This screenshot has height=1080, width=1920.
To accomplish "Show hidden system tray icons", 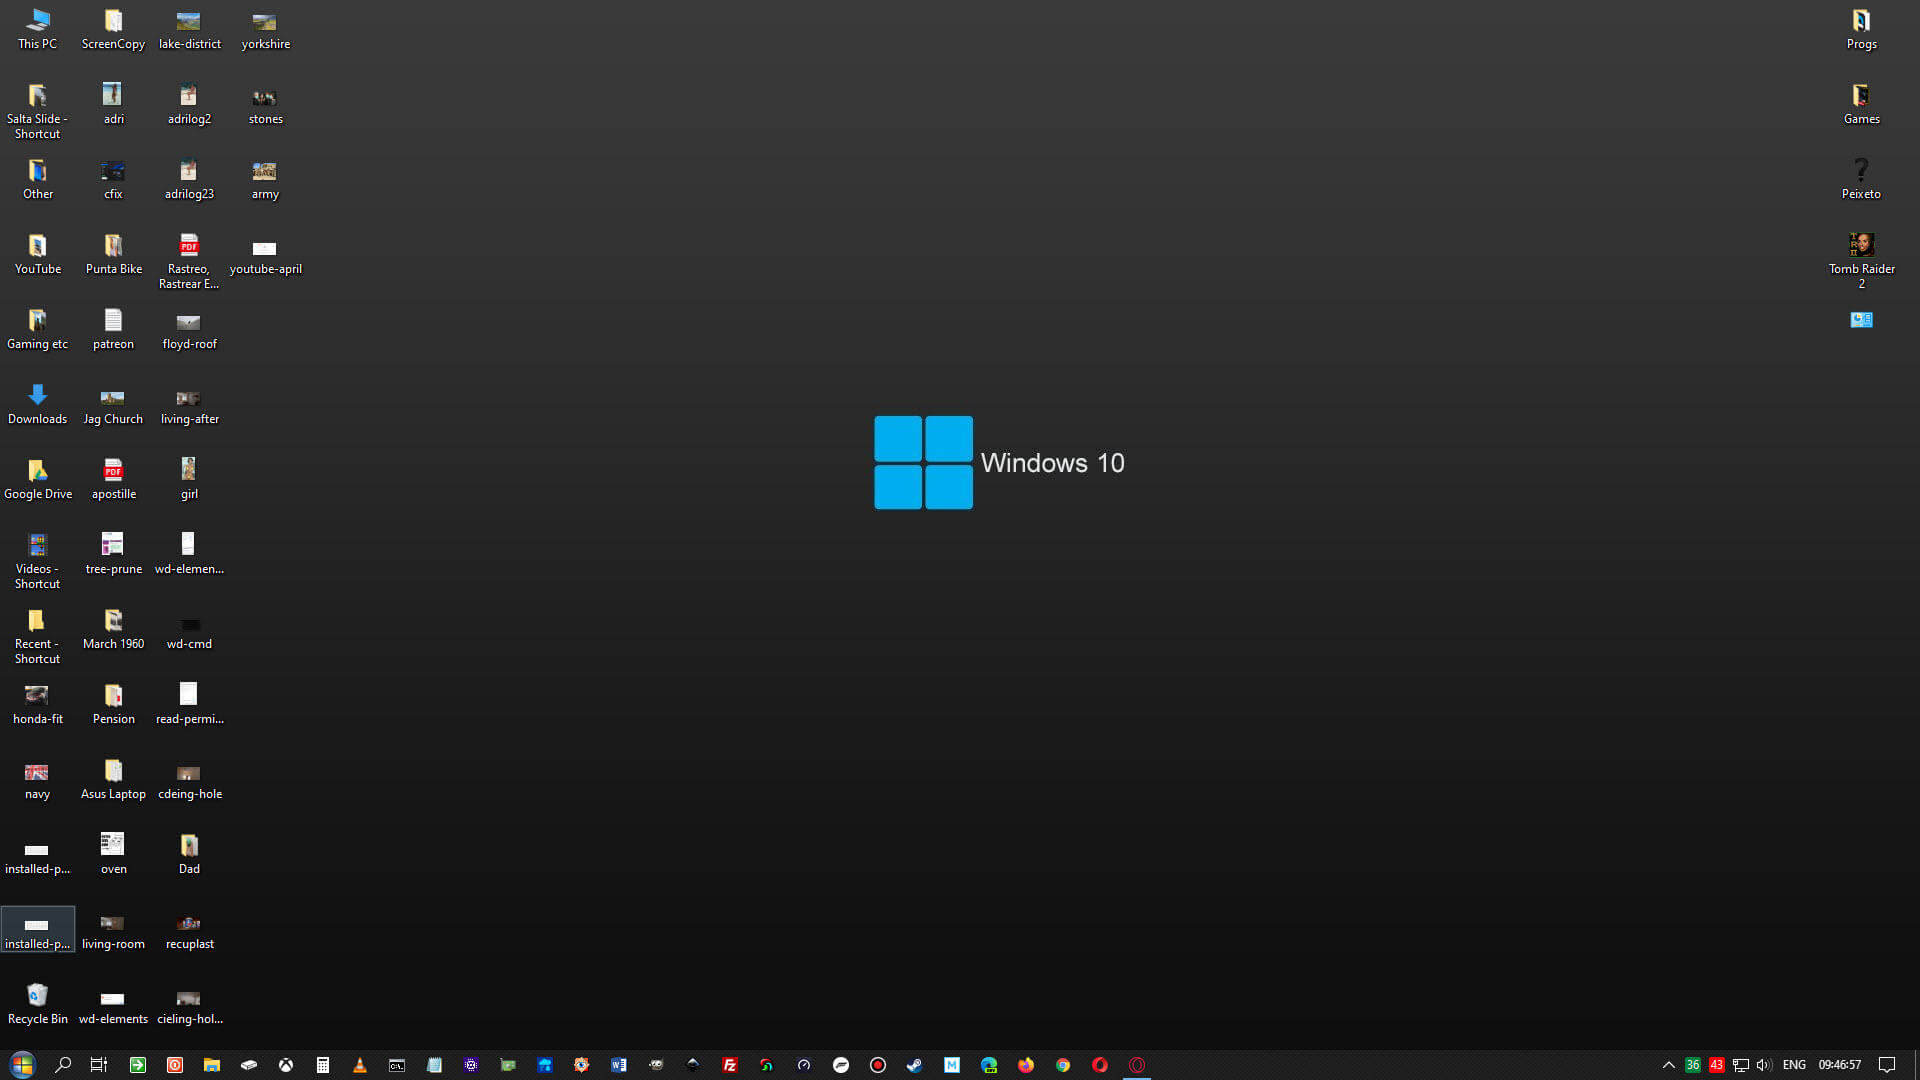I will coord(1668,1065).
